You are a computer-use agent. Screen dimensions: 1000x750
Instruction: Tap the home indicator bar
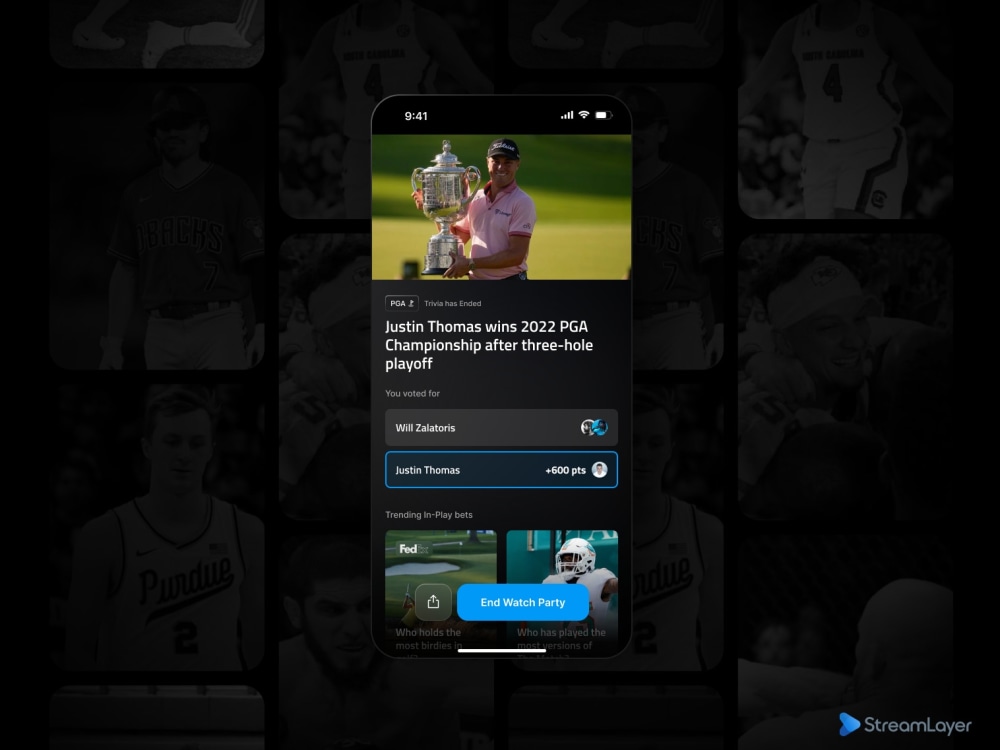click(501, 651)
